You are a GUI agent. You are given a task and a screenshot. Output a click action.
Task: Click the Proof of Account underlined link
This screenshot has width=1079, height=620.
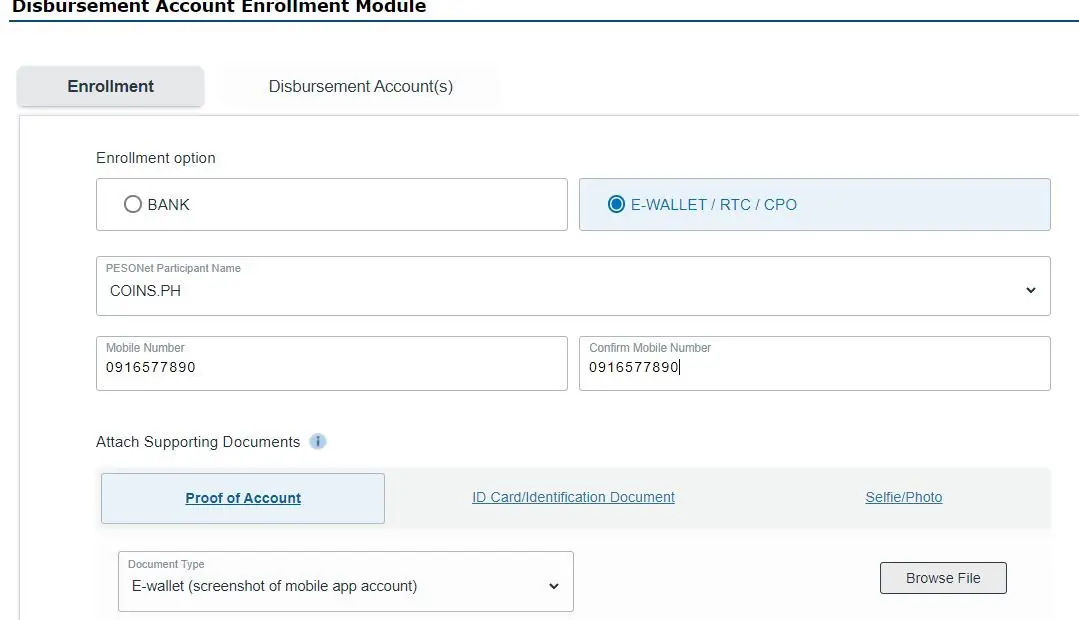242,497
